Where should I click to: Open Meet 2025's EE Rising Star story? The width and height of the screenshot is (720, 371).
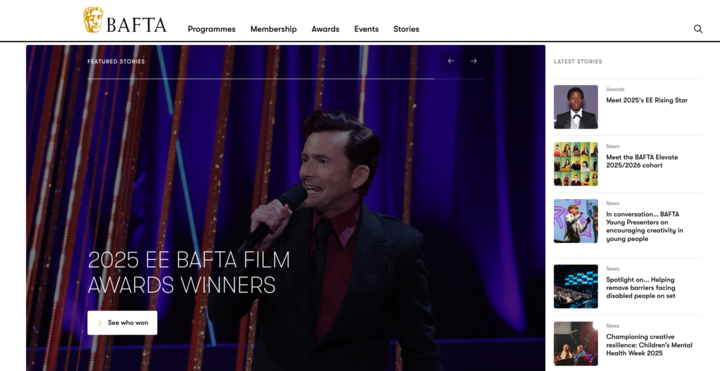[647, 100]
